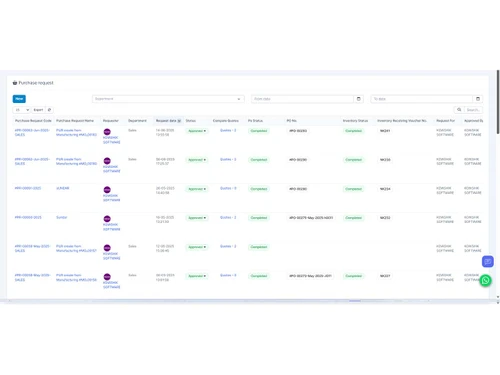The height and width of the screenshot is (375, 500).
Task: Open purchase request PR-00062-Jun-2025-SALES
Action: point(32,161)
